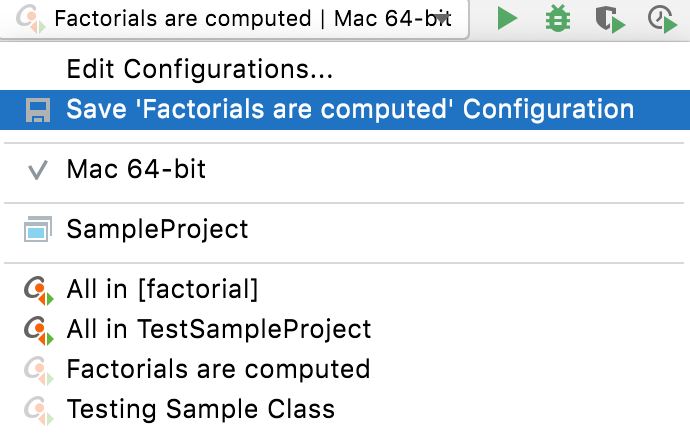Open Edit Configurations...

[x=199, y=70]
